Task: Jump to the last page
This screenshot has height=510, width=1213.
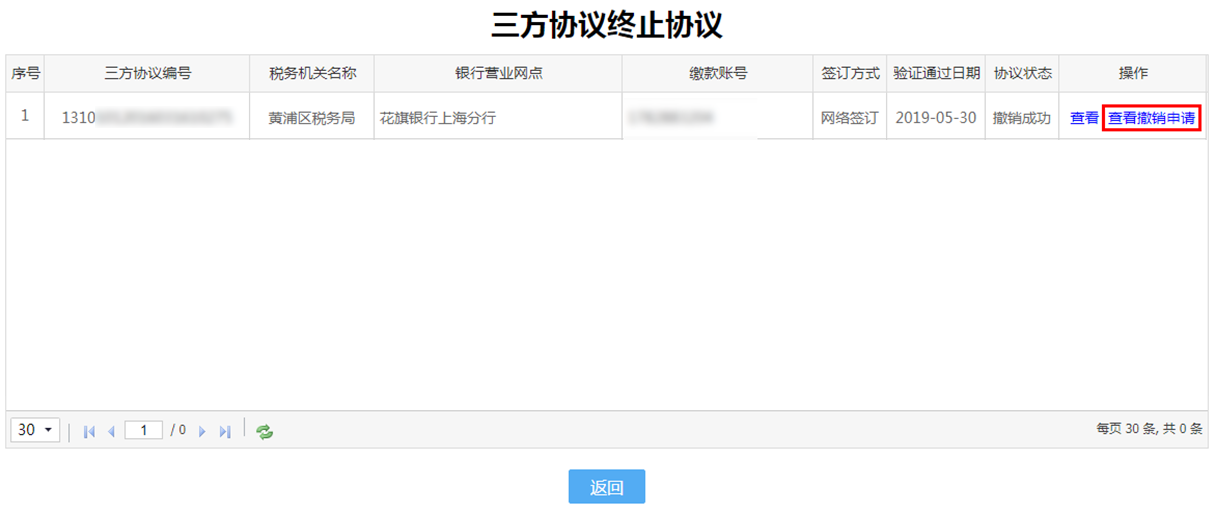Action: (225, 431)
